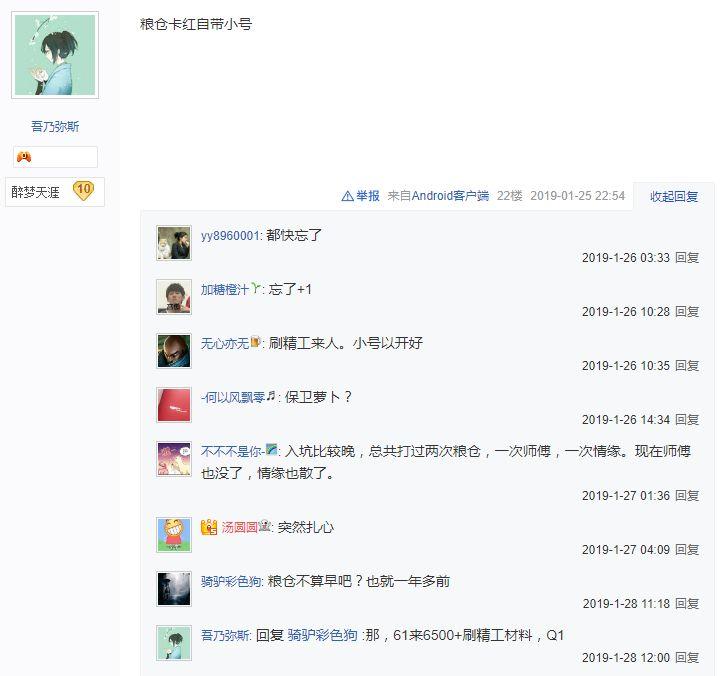Click the game controller badge icon

24,157
